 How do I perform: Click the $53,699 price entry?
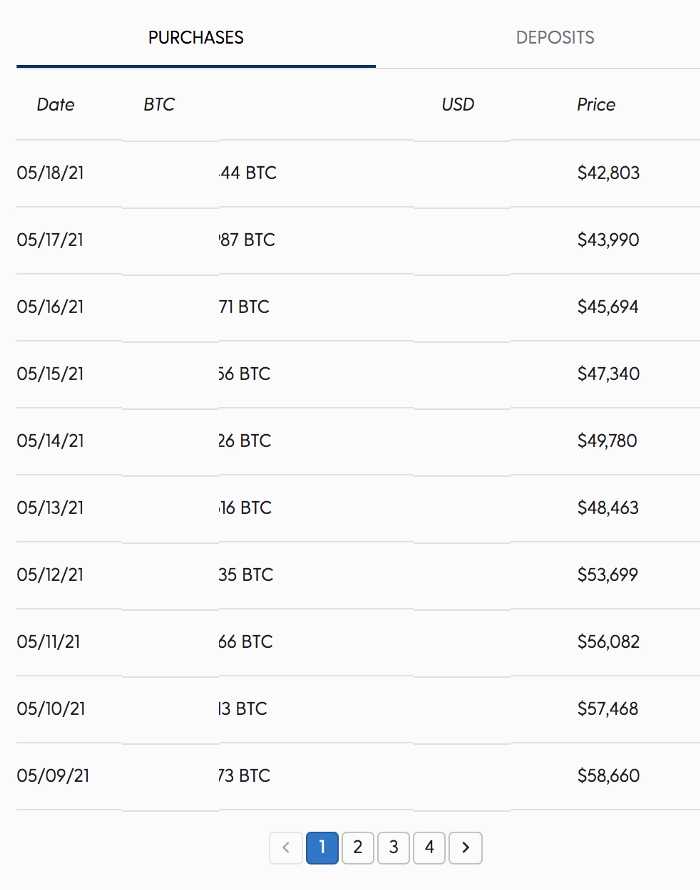click(608, 575)
